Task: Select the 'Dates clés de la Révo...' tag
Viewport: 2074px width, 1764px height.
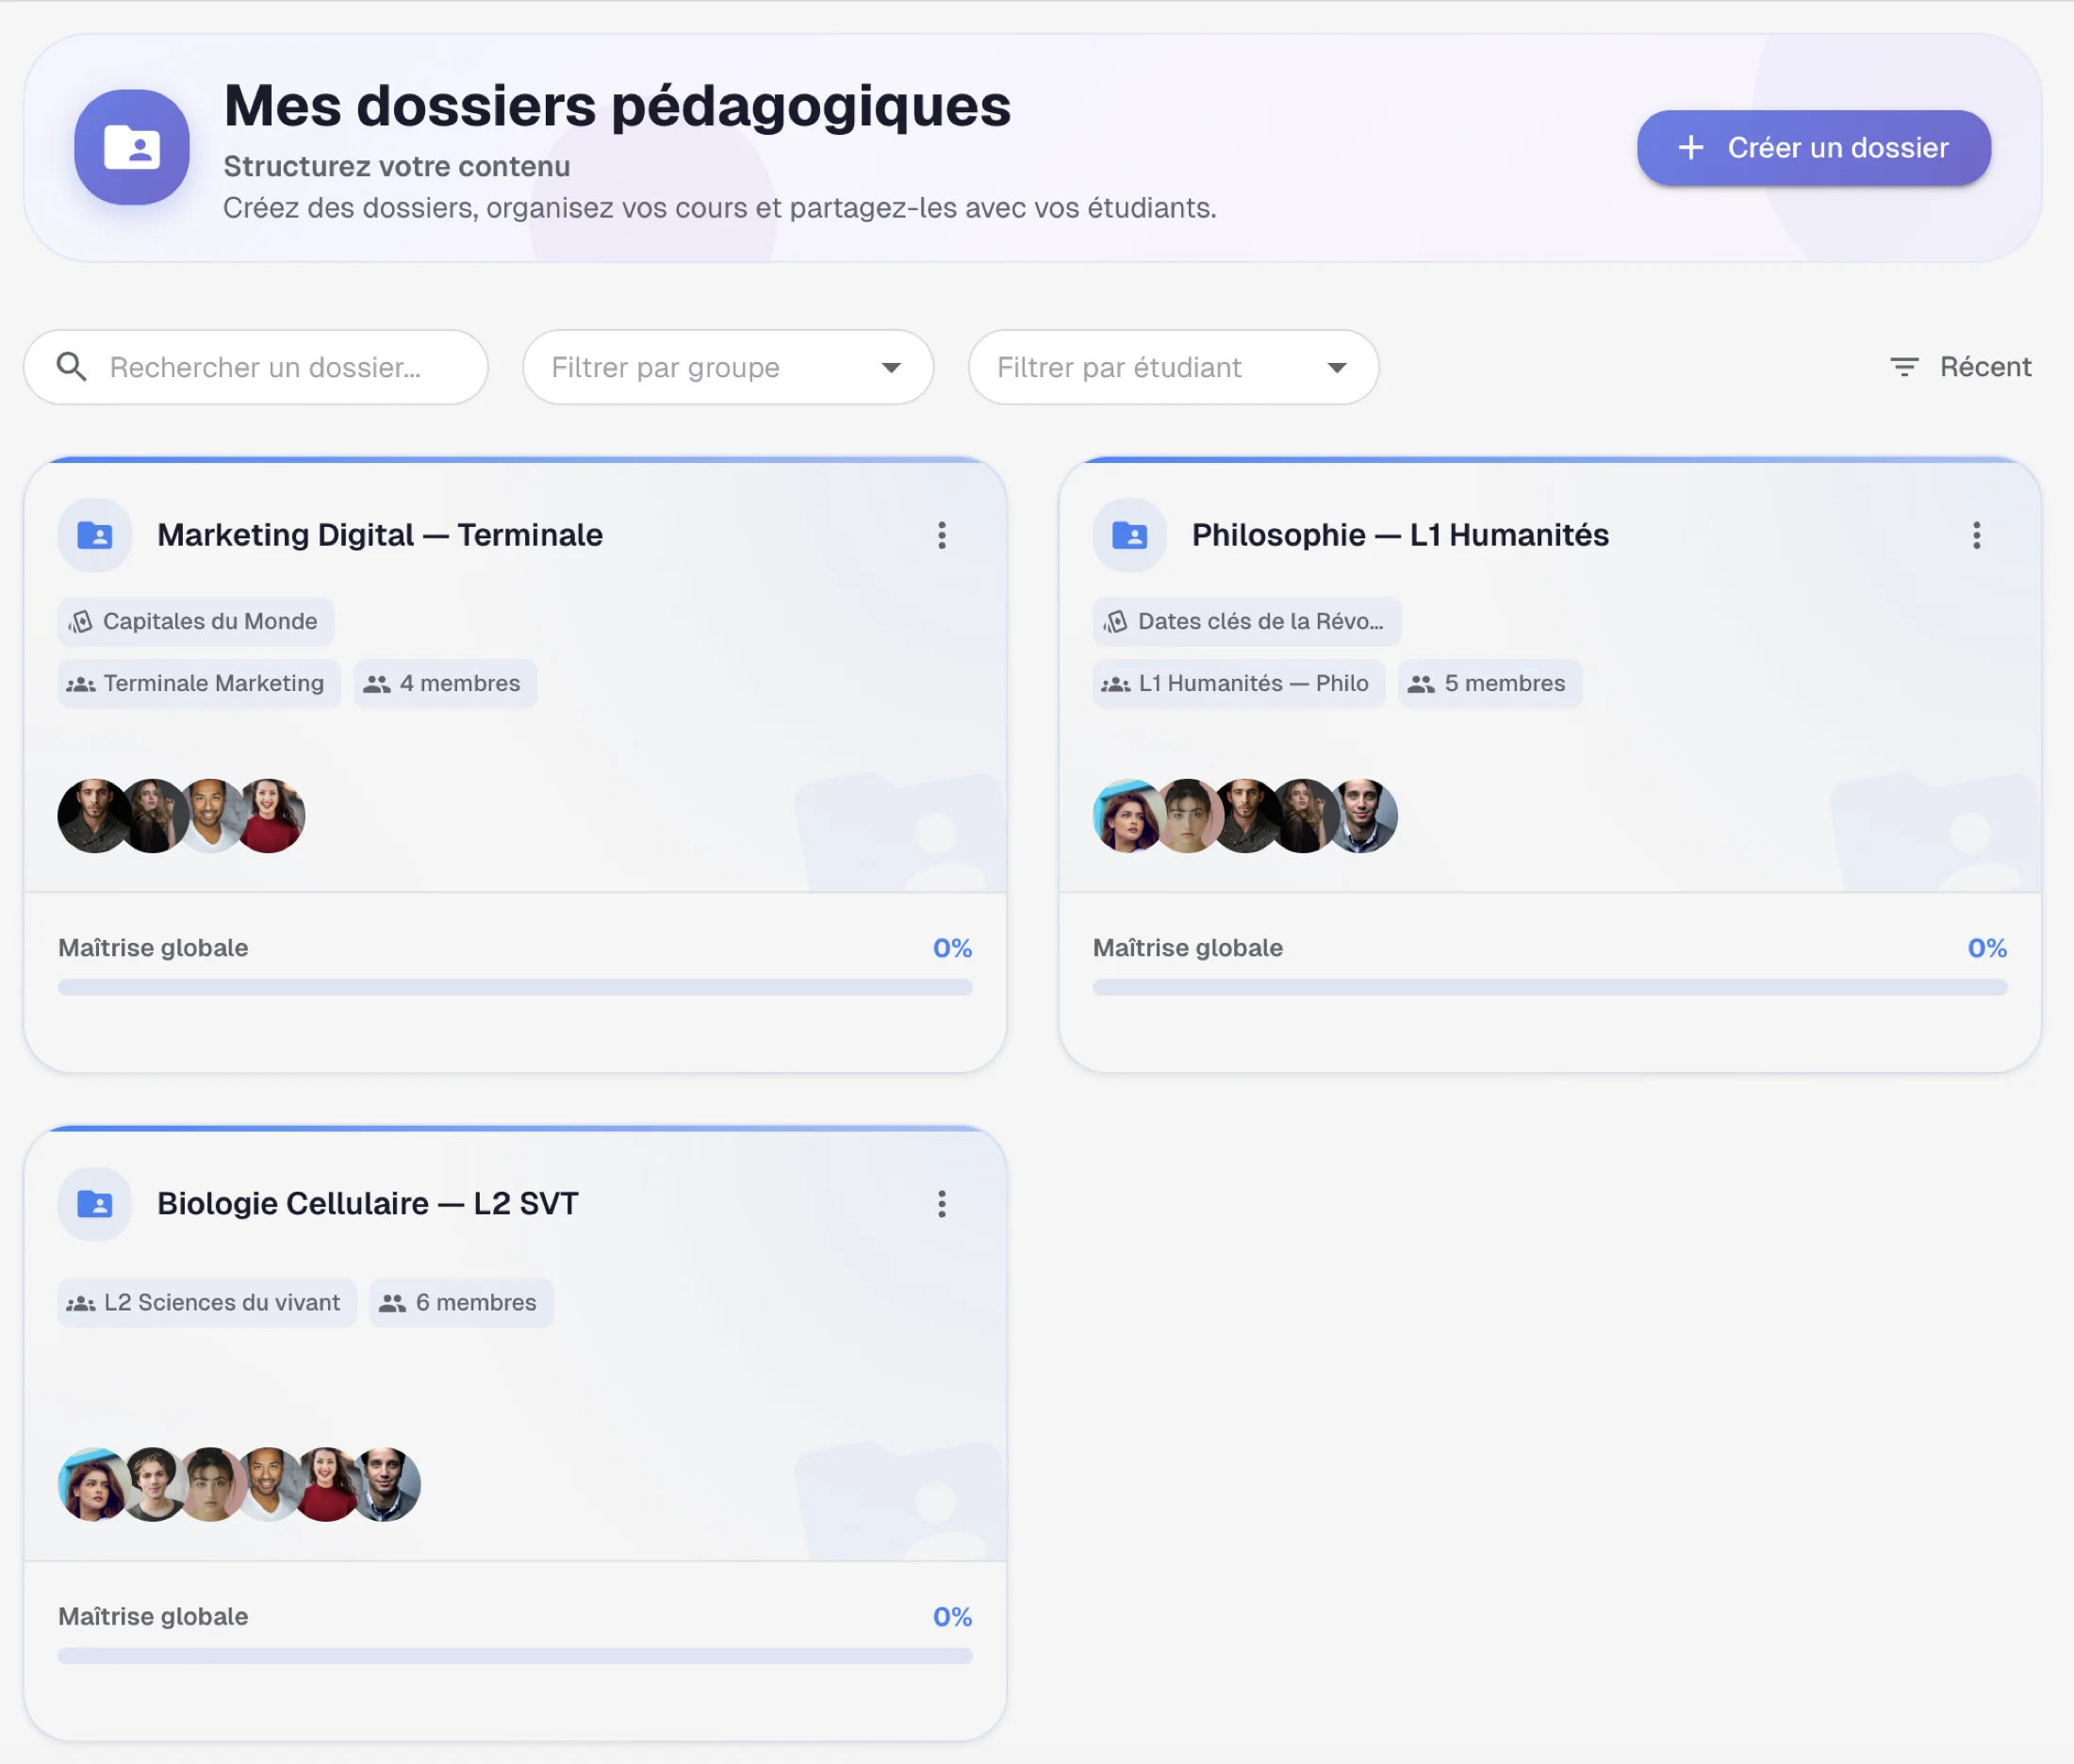Action: [1246, 621]
